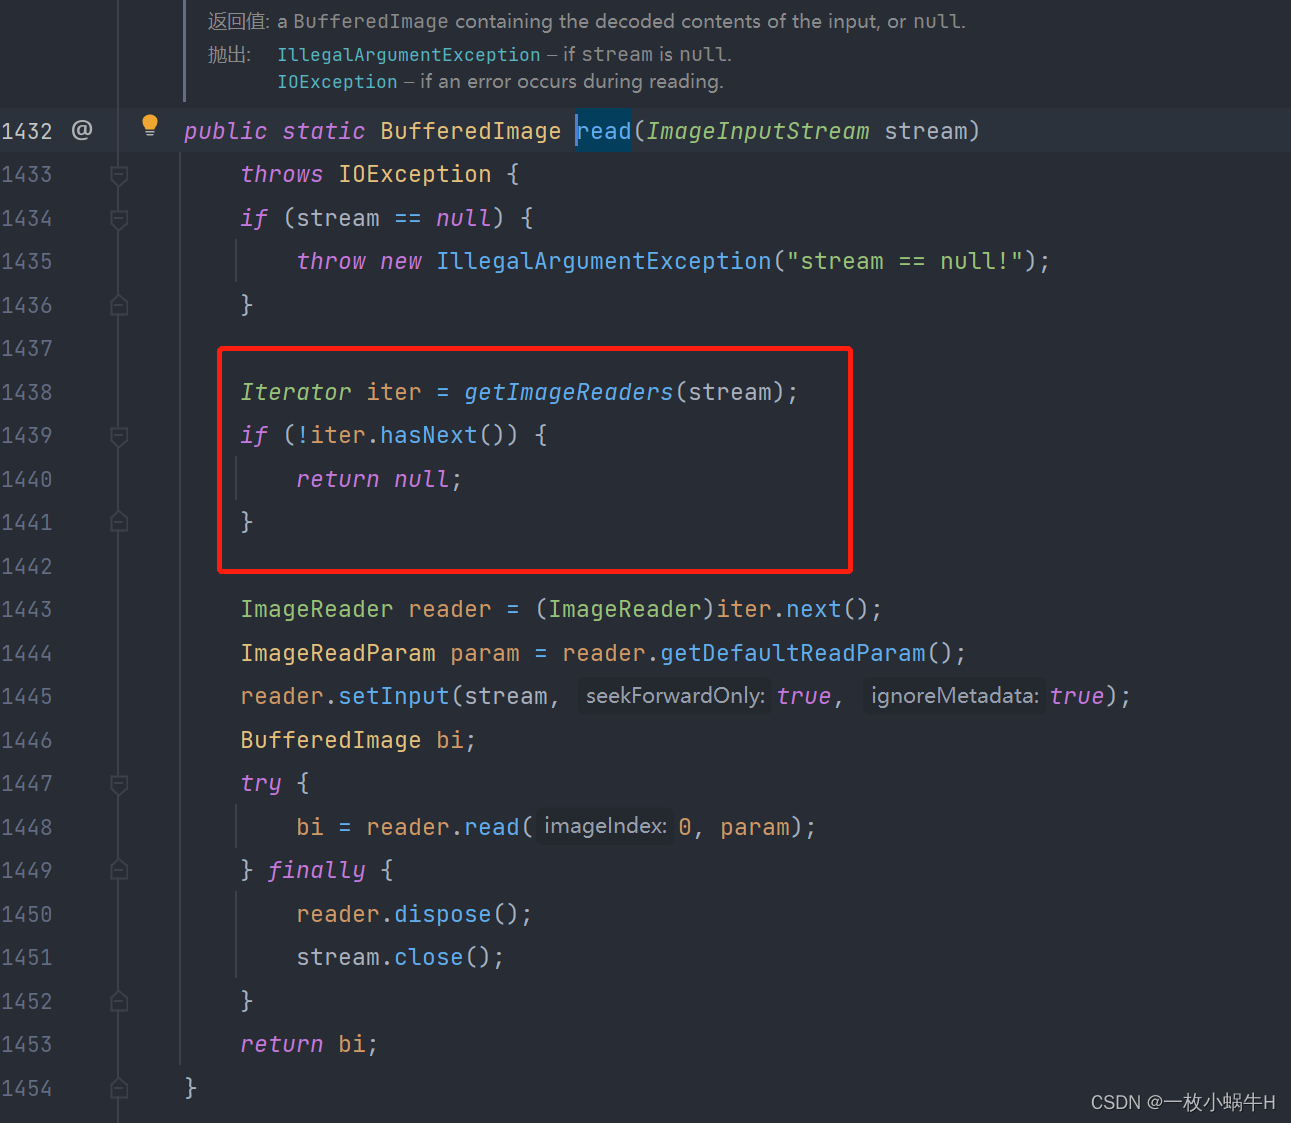
Task: Open IllegalArgumentException link in the doc comment
Action: (409, 55)
